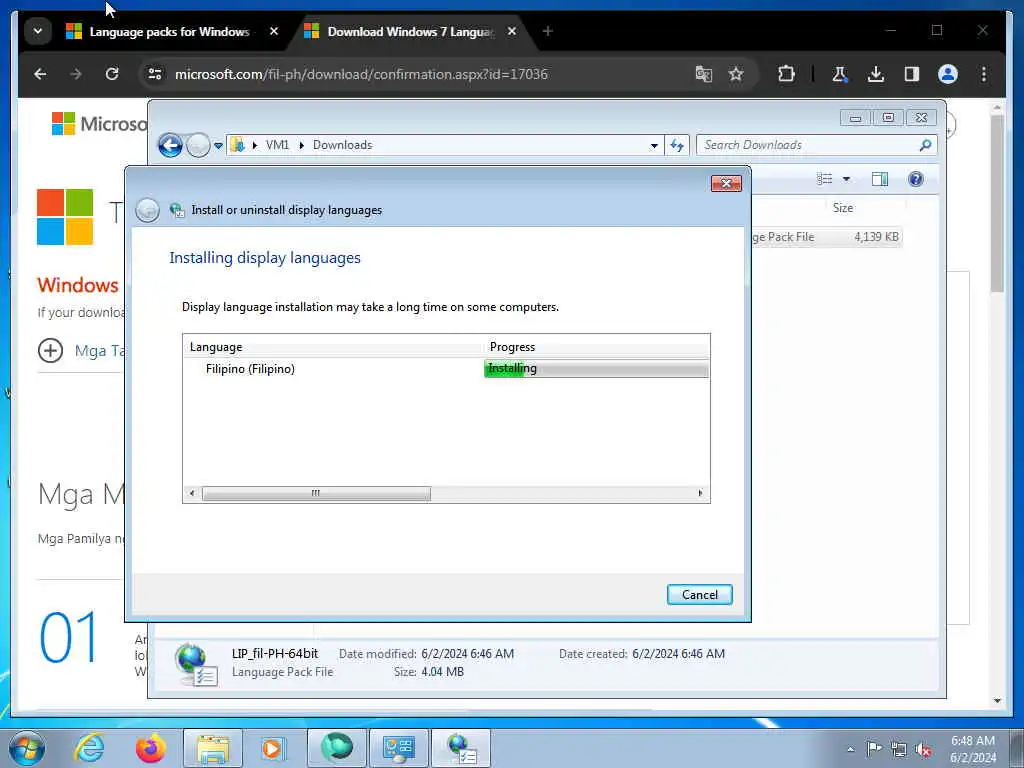Open the Windows Start menu
The height and width of the screenshot is (768, 1024).
[27, 748]
